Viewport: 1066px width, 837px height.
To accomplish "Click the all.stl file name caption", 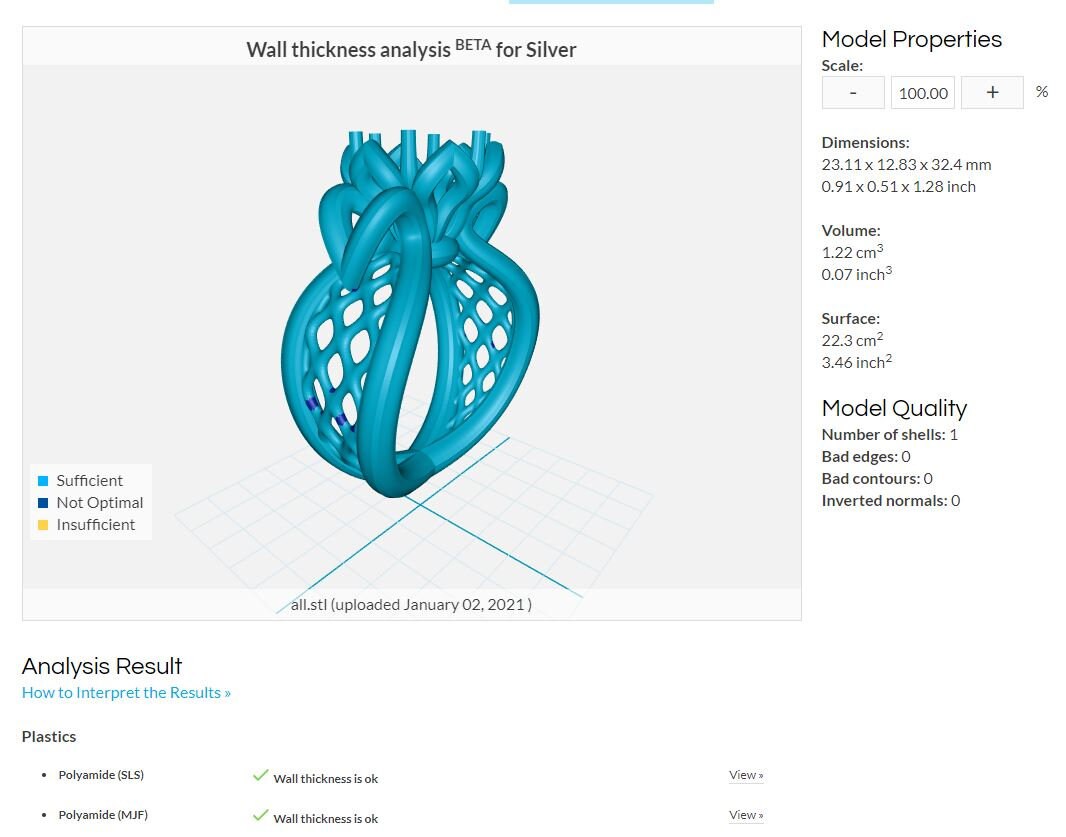I will point(411,604).
